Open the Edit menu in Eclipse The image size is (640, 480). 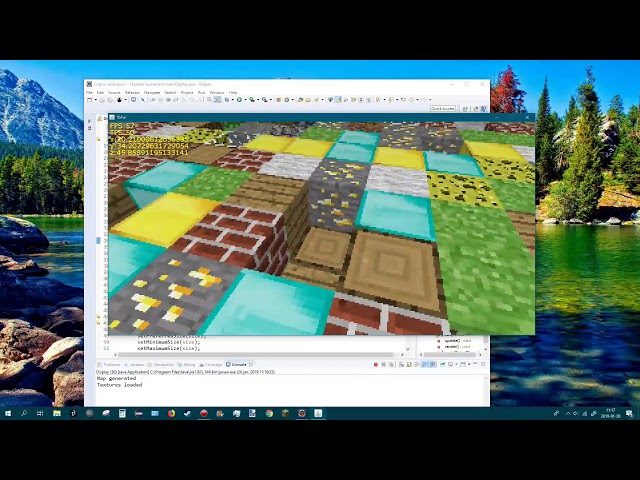pyautogui.click(x=100, y=93)
